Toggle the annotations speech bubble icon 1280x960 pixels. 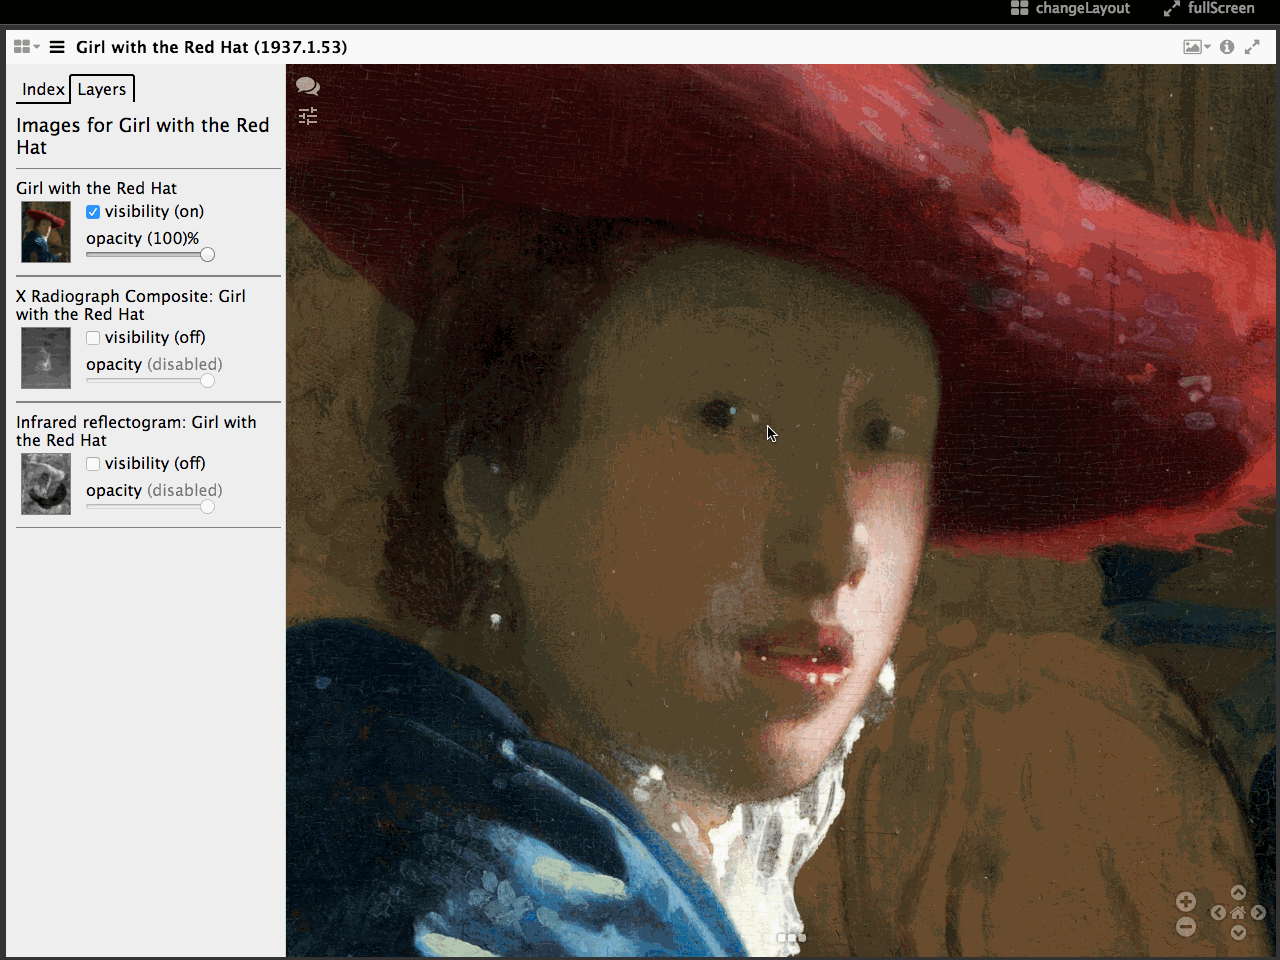(308, 87)
